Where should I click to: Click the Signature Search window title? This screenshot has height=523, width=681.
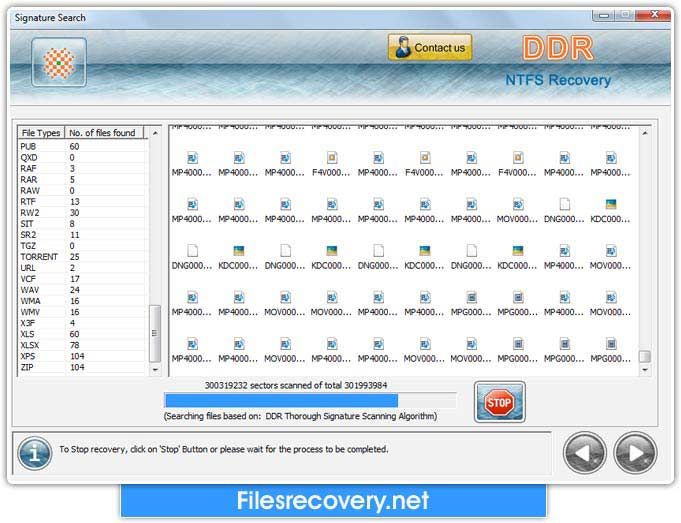[x=50, y=18]
